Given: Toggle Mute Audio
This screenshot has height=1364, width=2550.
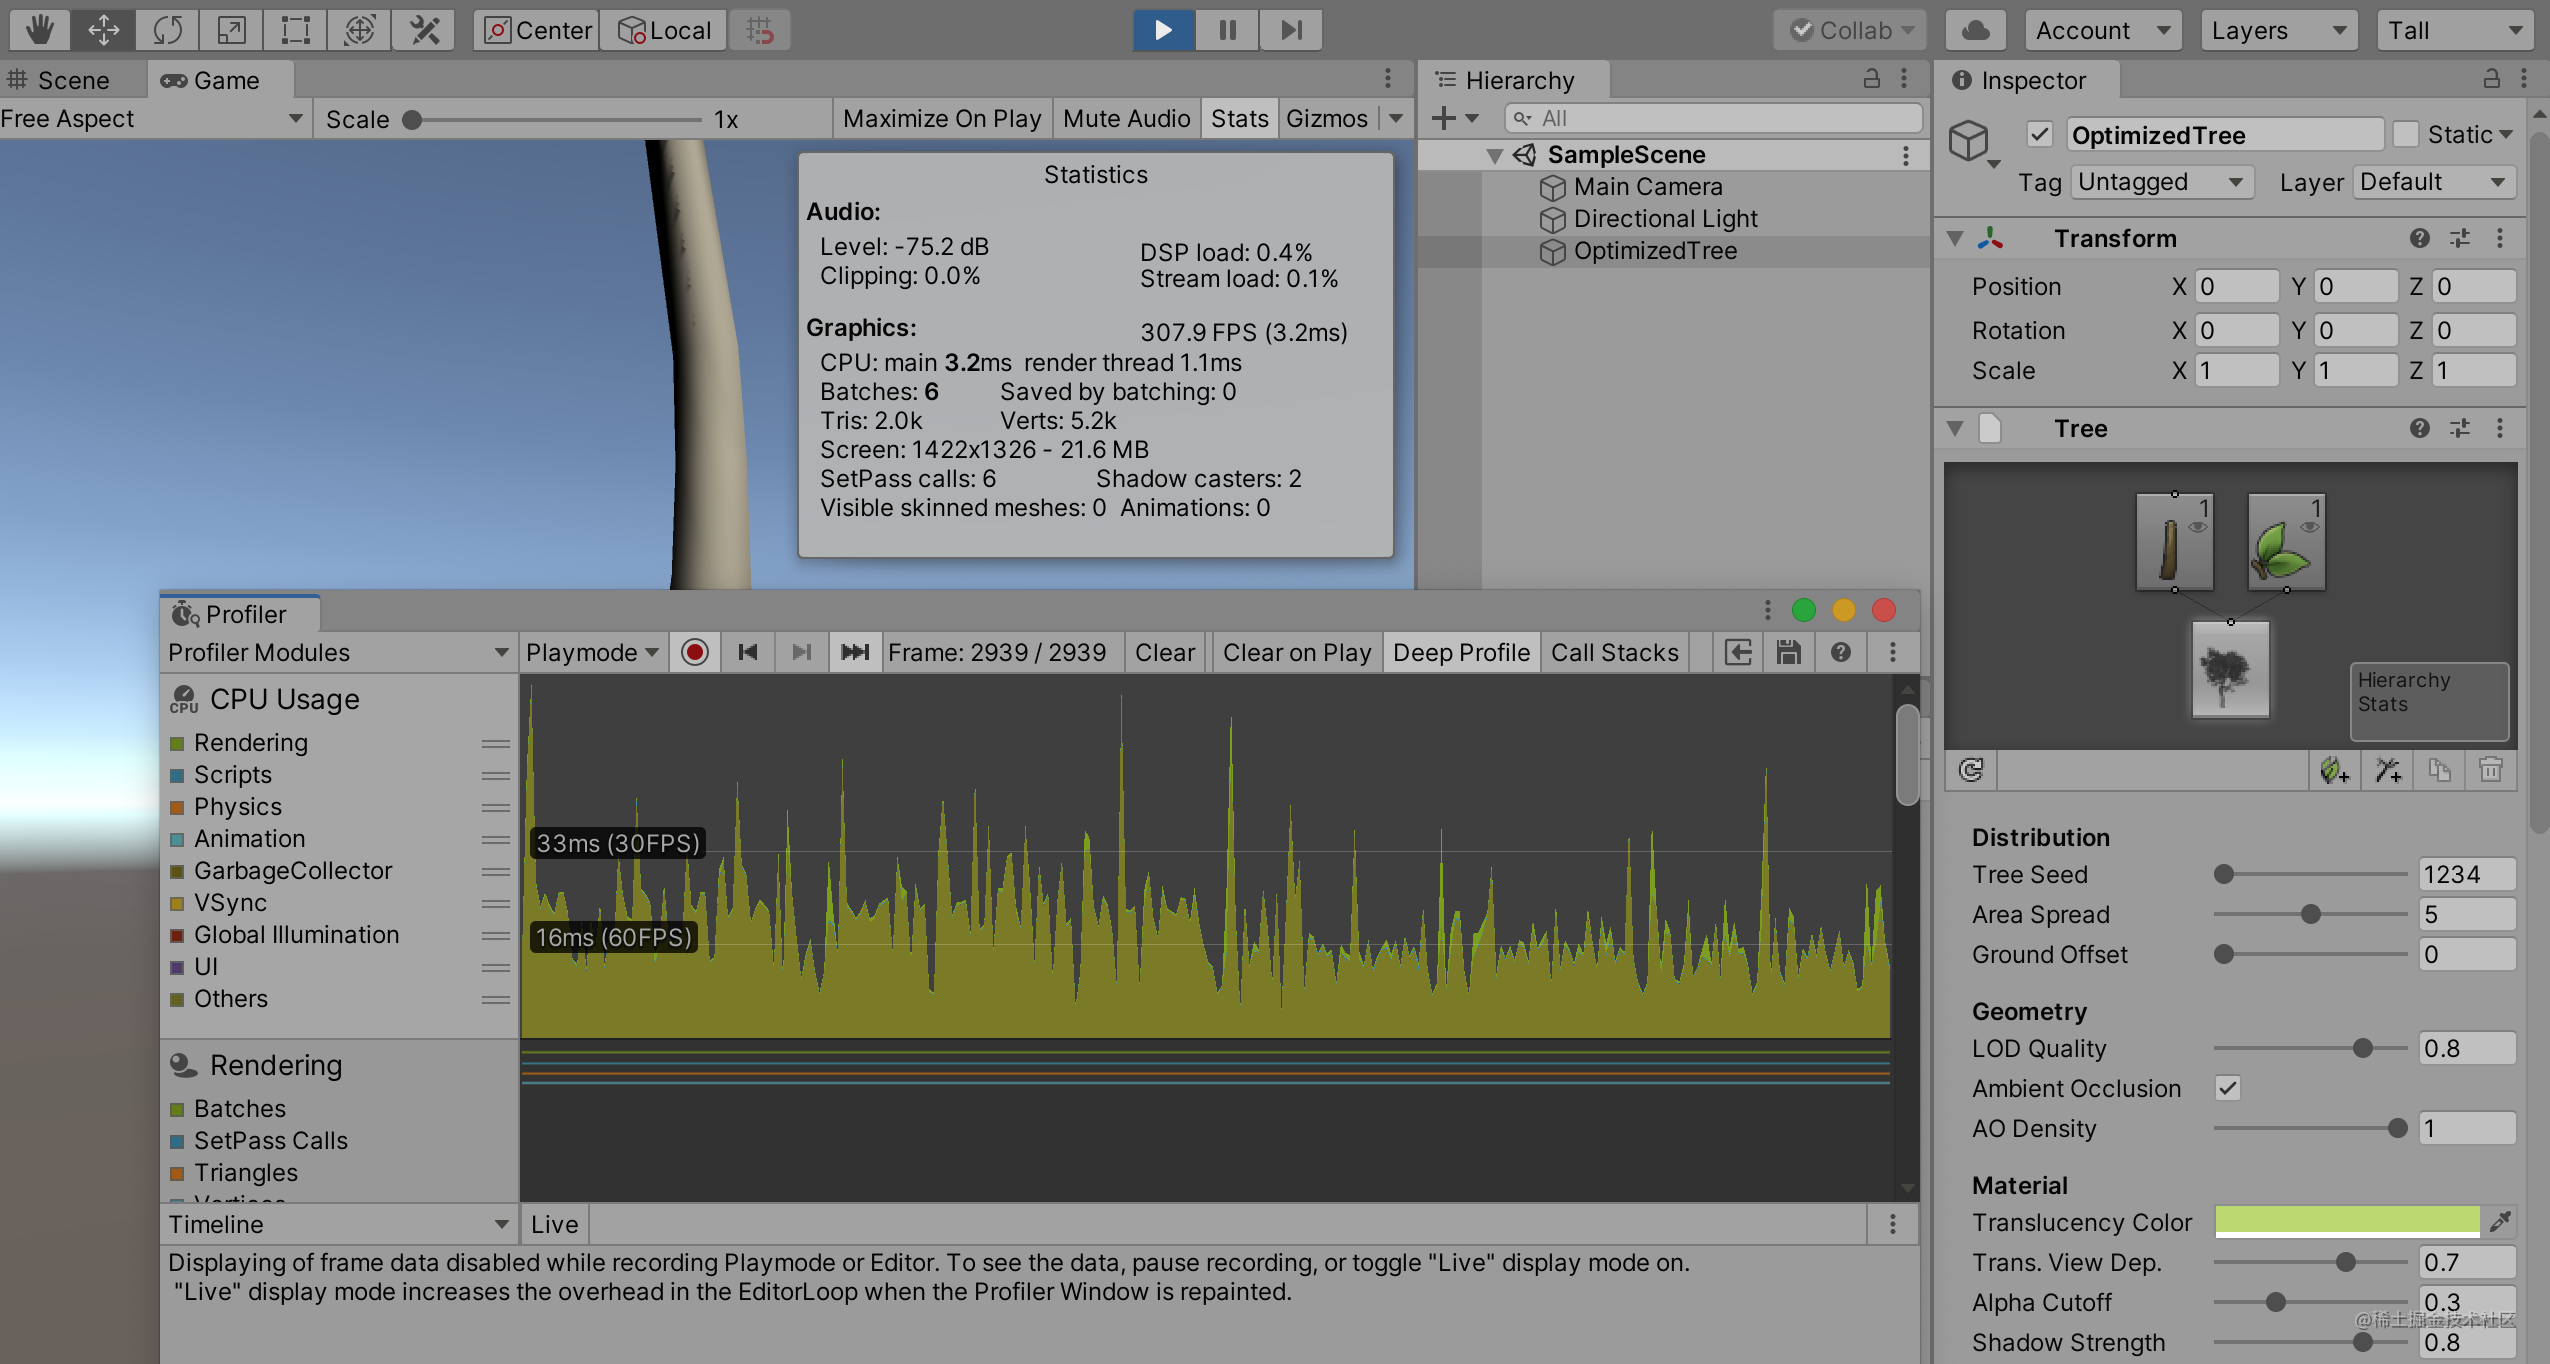Looking at the screenshot, I should tap(1126, 118).
